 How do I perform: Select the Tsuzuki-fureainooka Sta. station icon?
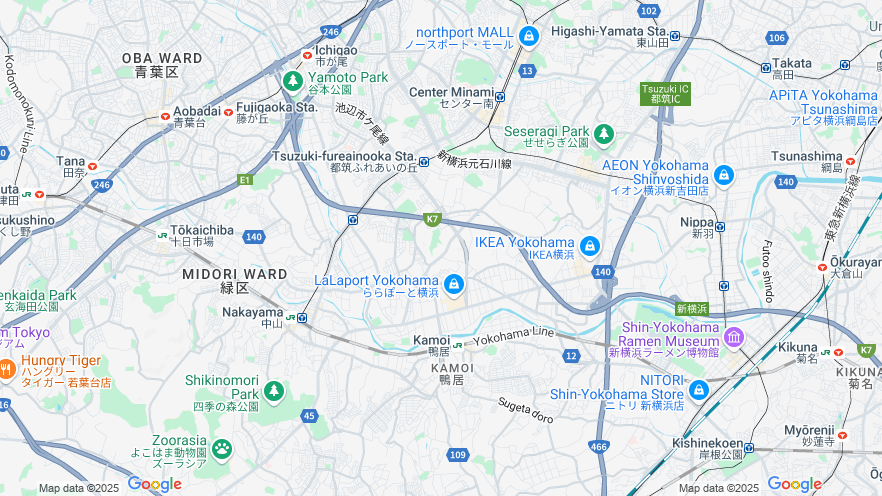coord(424,162)
